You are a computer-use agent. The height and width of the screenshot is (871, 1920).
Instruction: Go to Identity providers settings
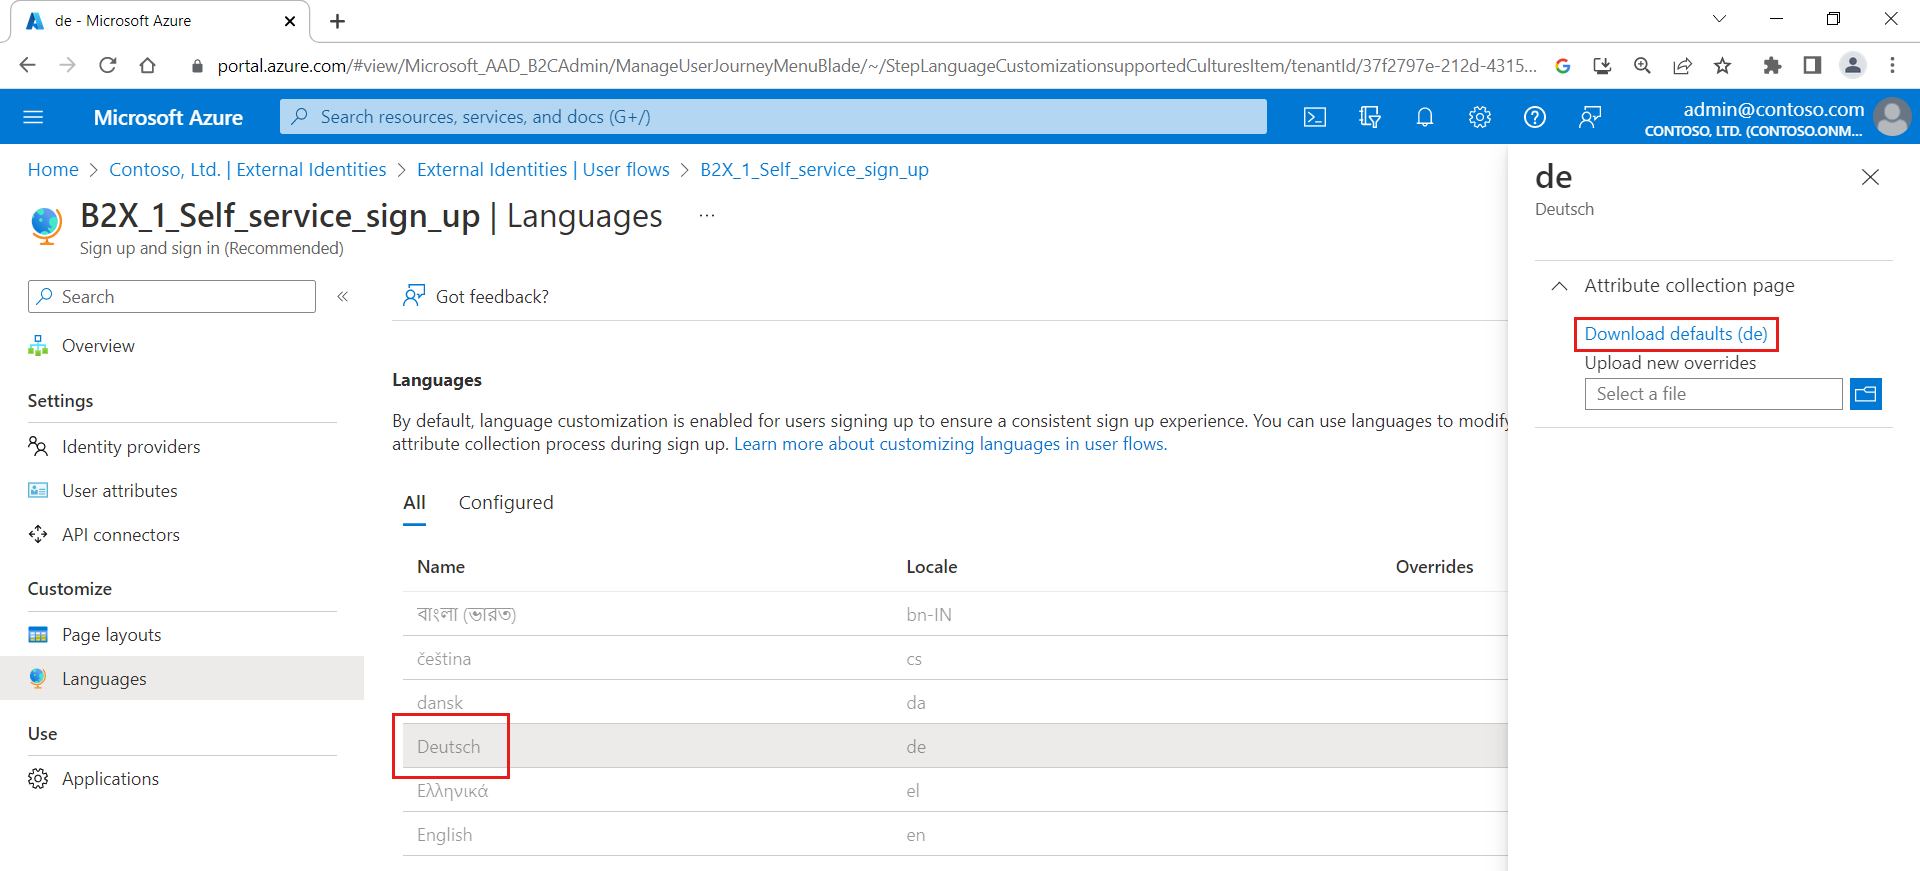131,447
